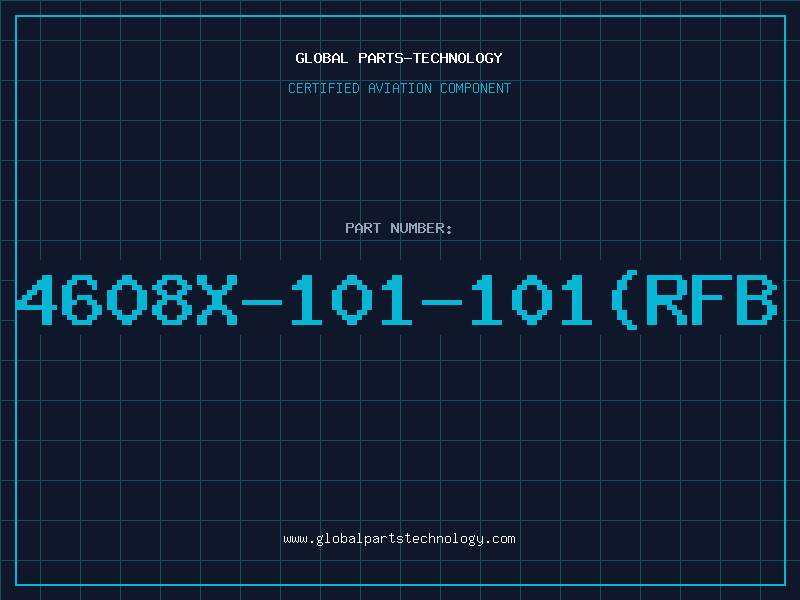Click the first dash after 4608X

point(262,303)
